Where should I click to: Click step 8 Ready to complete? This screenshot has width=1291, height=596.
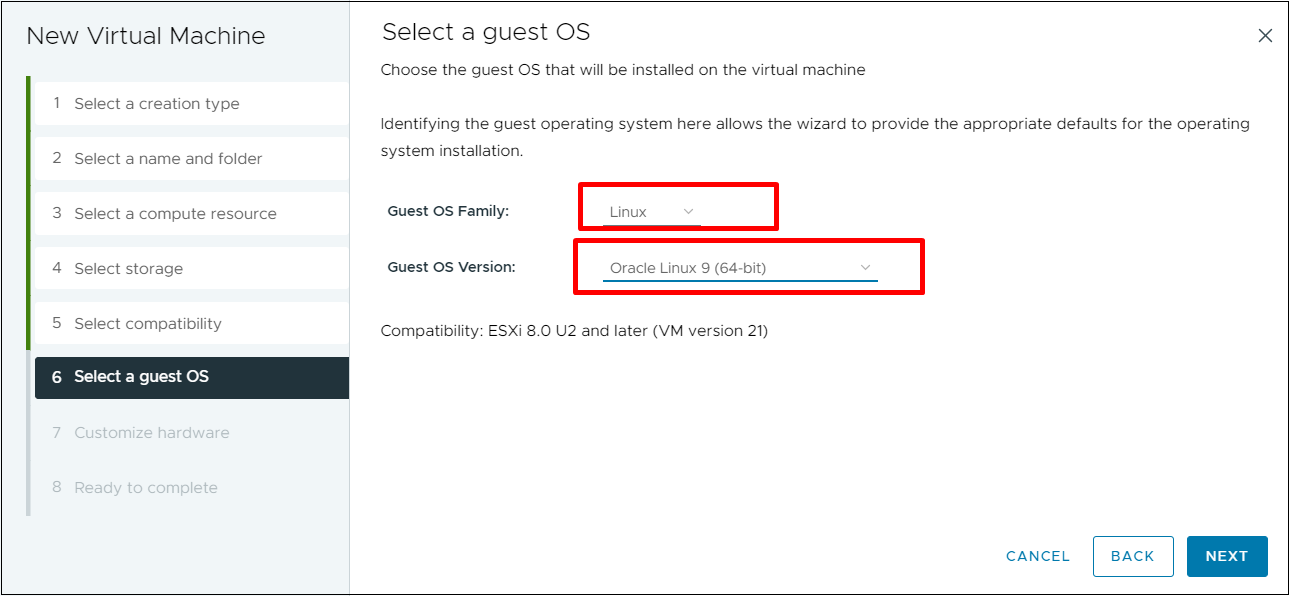pos(146,488)
